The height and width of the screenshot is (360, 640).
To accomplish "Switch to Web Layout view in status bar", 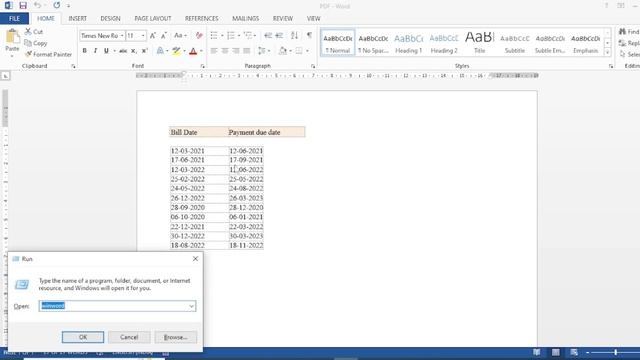I will [x=574, y=352].
